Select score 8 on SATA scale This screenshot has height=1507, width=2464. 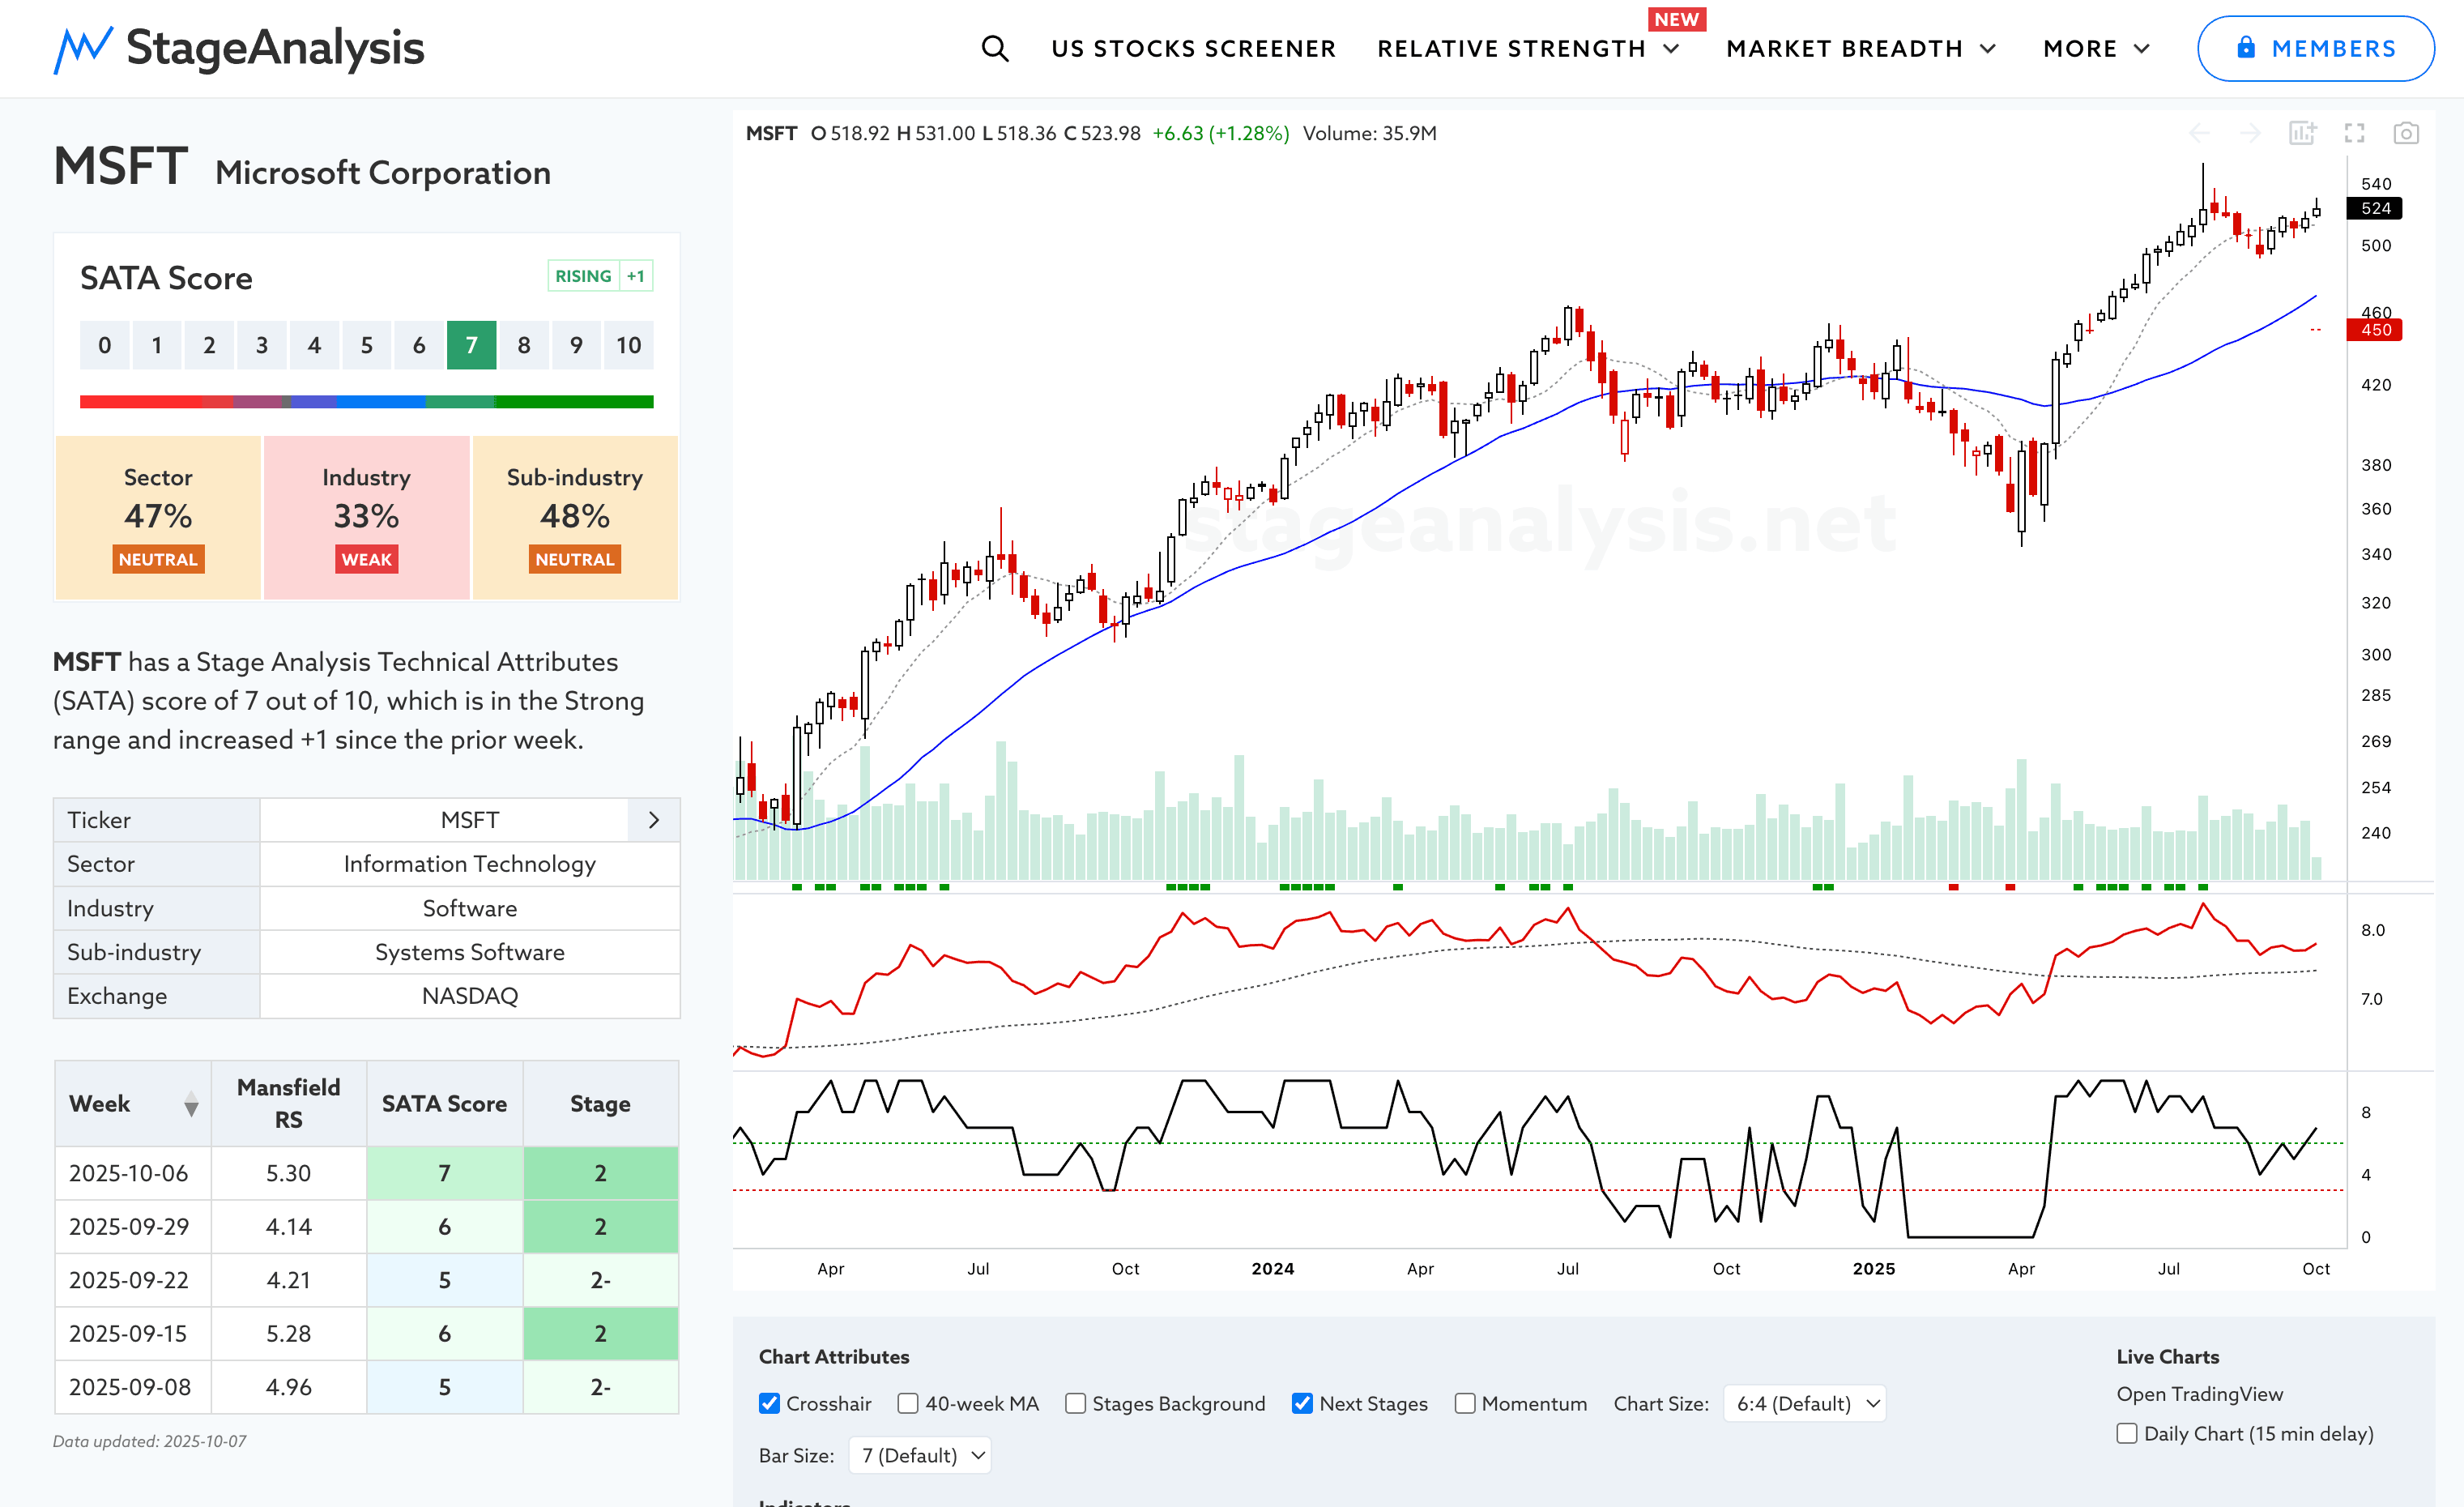pyautogui.click(x=524, y=345)
